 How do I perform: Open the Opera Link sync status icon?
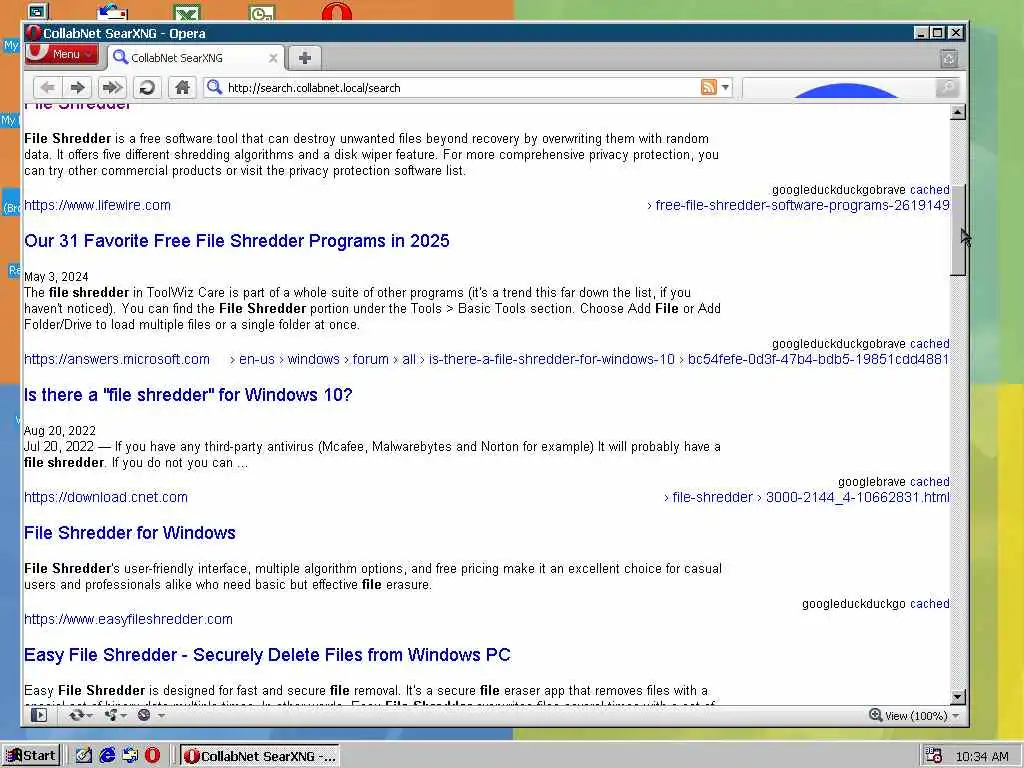(x=76, y=715)
